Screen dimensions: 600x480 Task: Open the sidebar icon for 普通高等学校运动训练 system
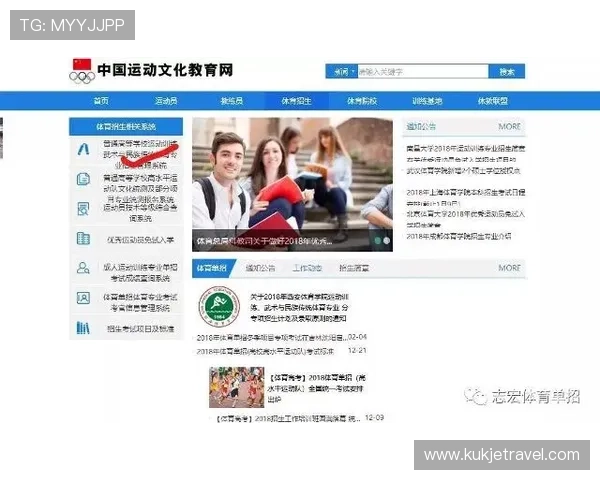(83, 149)
